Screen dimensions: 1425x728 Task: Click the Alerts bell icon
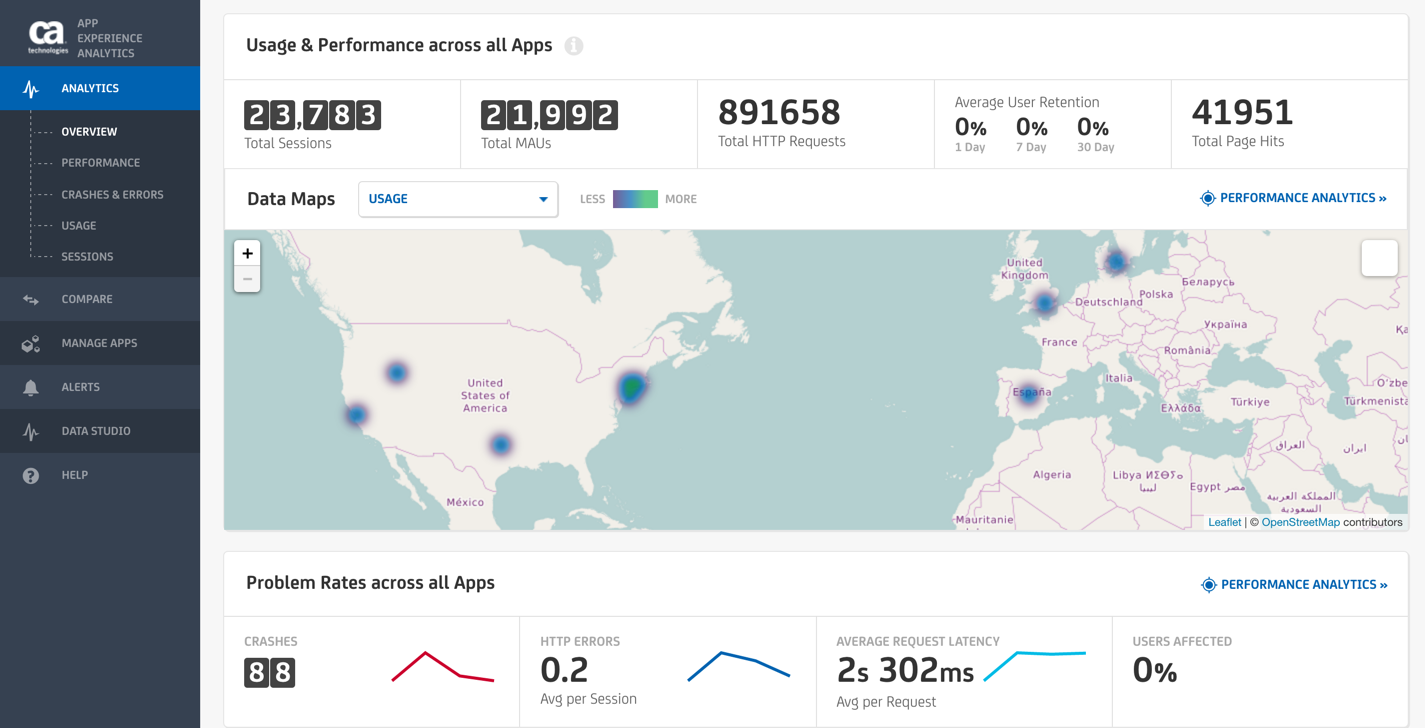[31, 388]
